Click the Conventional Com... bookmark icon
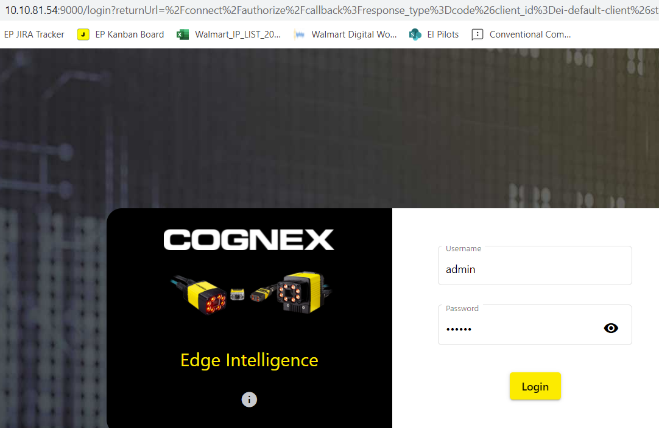This screenshot has height=428, width=659. coord(477,34)
